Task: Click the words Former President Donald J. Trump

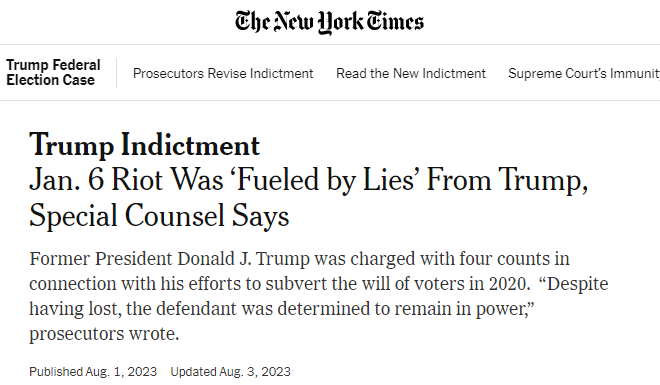Action: coord(170,259)
